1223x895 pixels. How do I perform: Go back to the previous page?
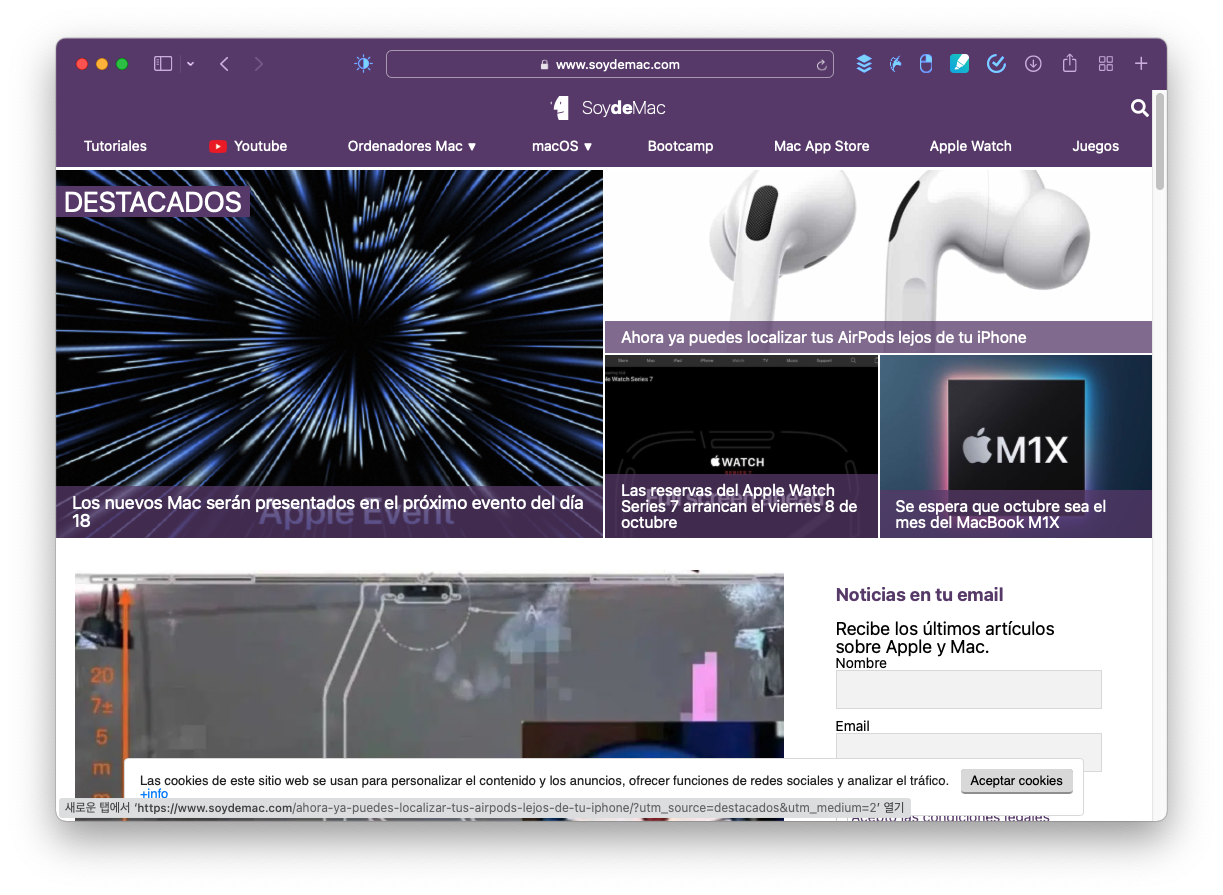(x=224, y=64)
